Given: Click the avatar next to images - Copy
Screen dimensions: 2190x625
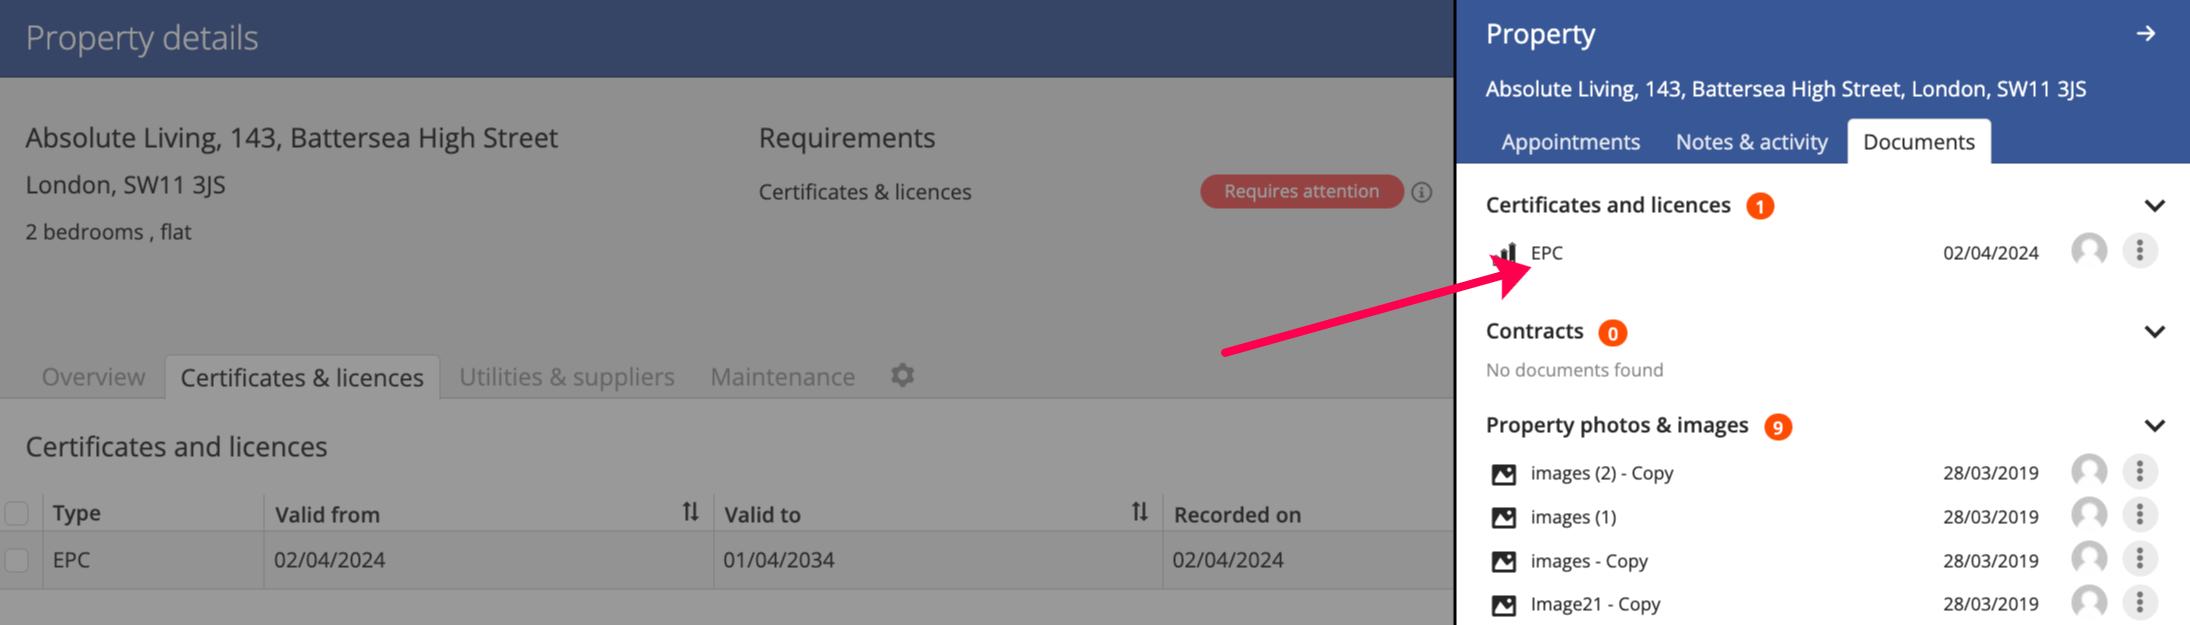Looking at the screenshot, I should [2089, 560].
